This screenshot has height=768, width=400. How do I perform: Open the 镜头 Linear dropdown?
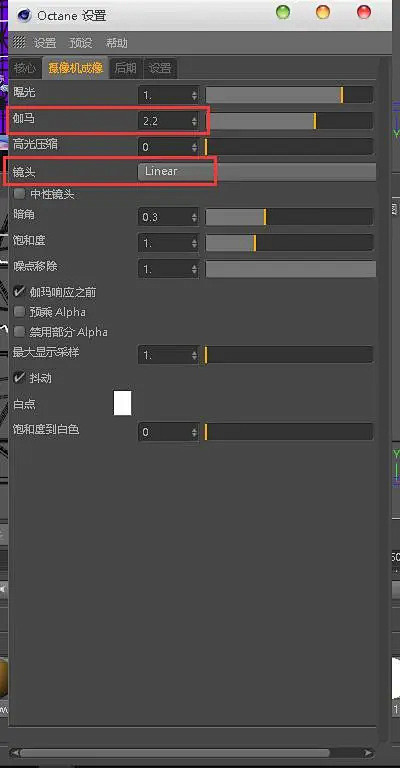tap(257, 172)
